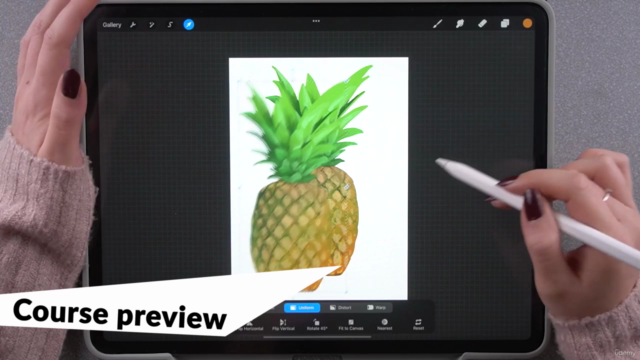Select the Smudge finger tool
The height and width of the screenshot is (360, 640).
pyautogui.click(x=460, y=24)
